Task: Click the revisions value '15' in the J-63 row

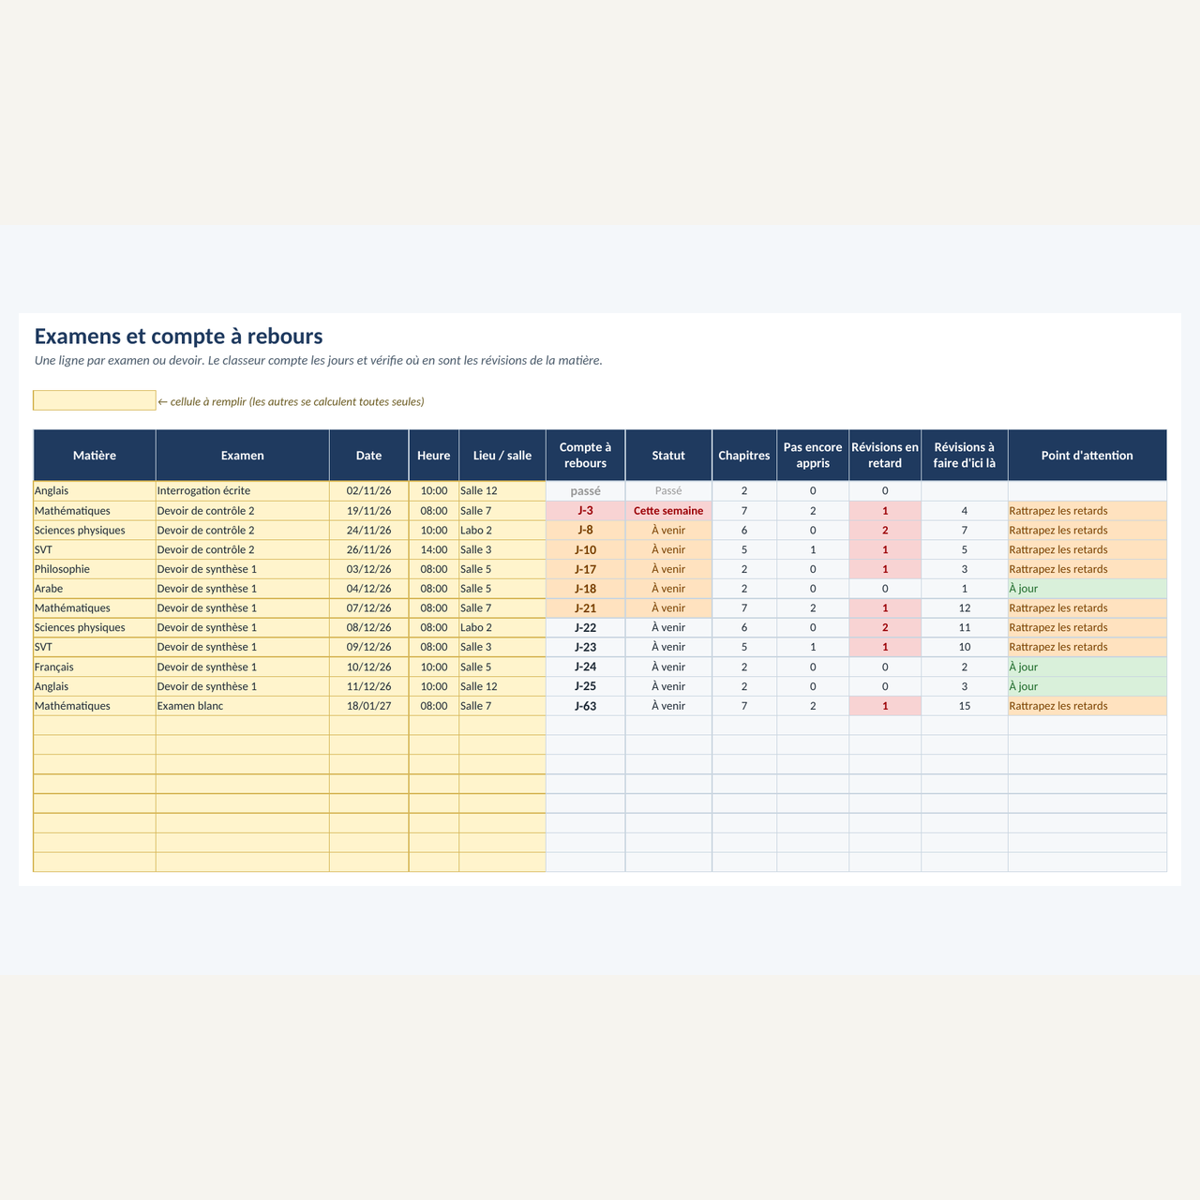Action: point(965,706)
